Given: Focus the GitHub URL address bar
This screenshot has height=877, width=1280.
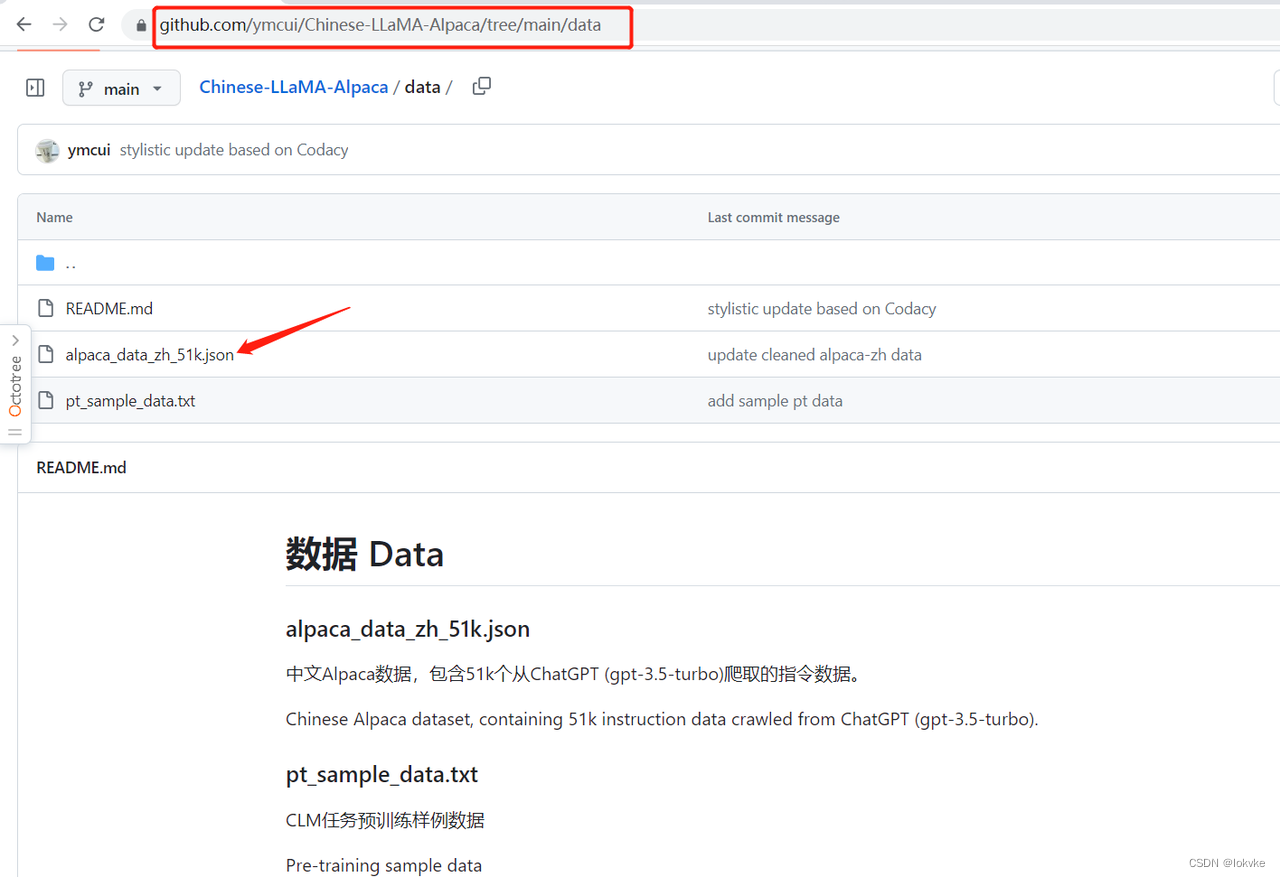Looking at the screenshot, I should pyautogui.click(x=380, y=25).
